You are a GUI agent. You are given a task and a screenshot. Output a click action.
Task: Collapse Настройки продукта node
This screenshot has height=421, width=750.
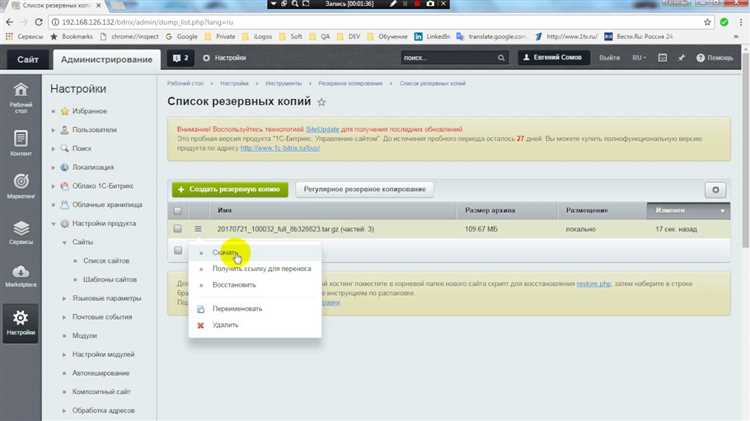tap(53, 223)
